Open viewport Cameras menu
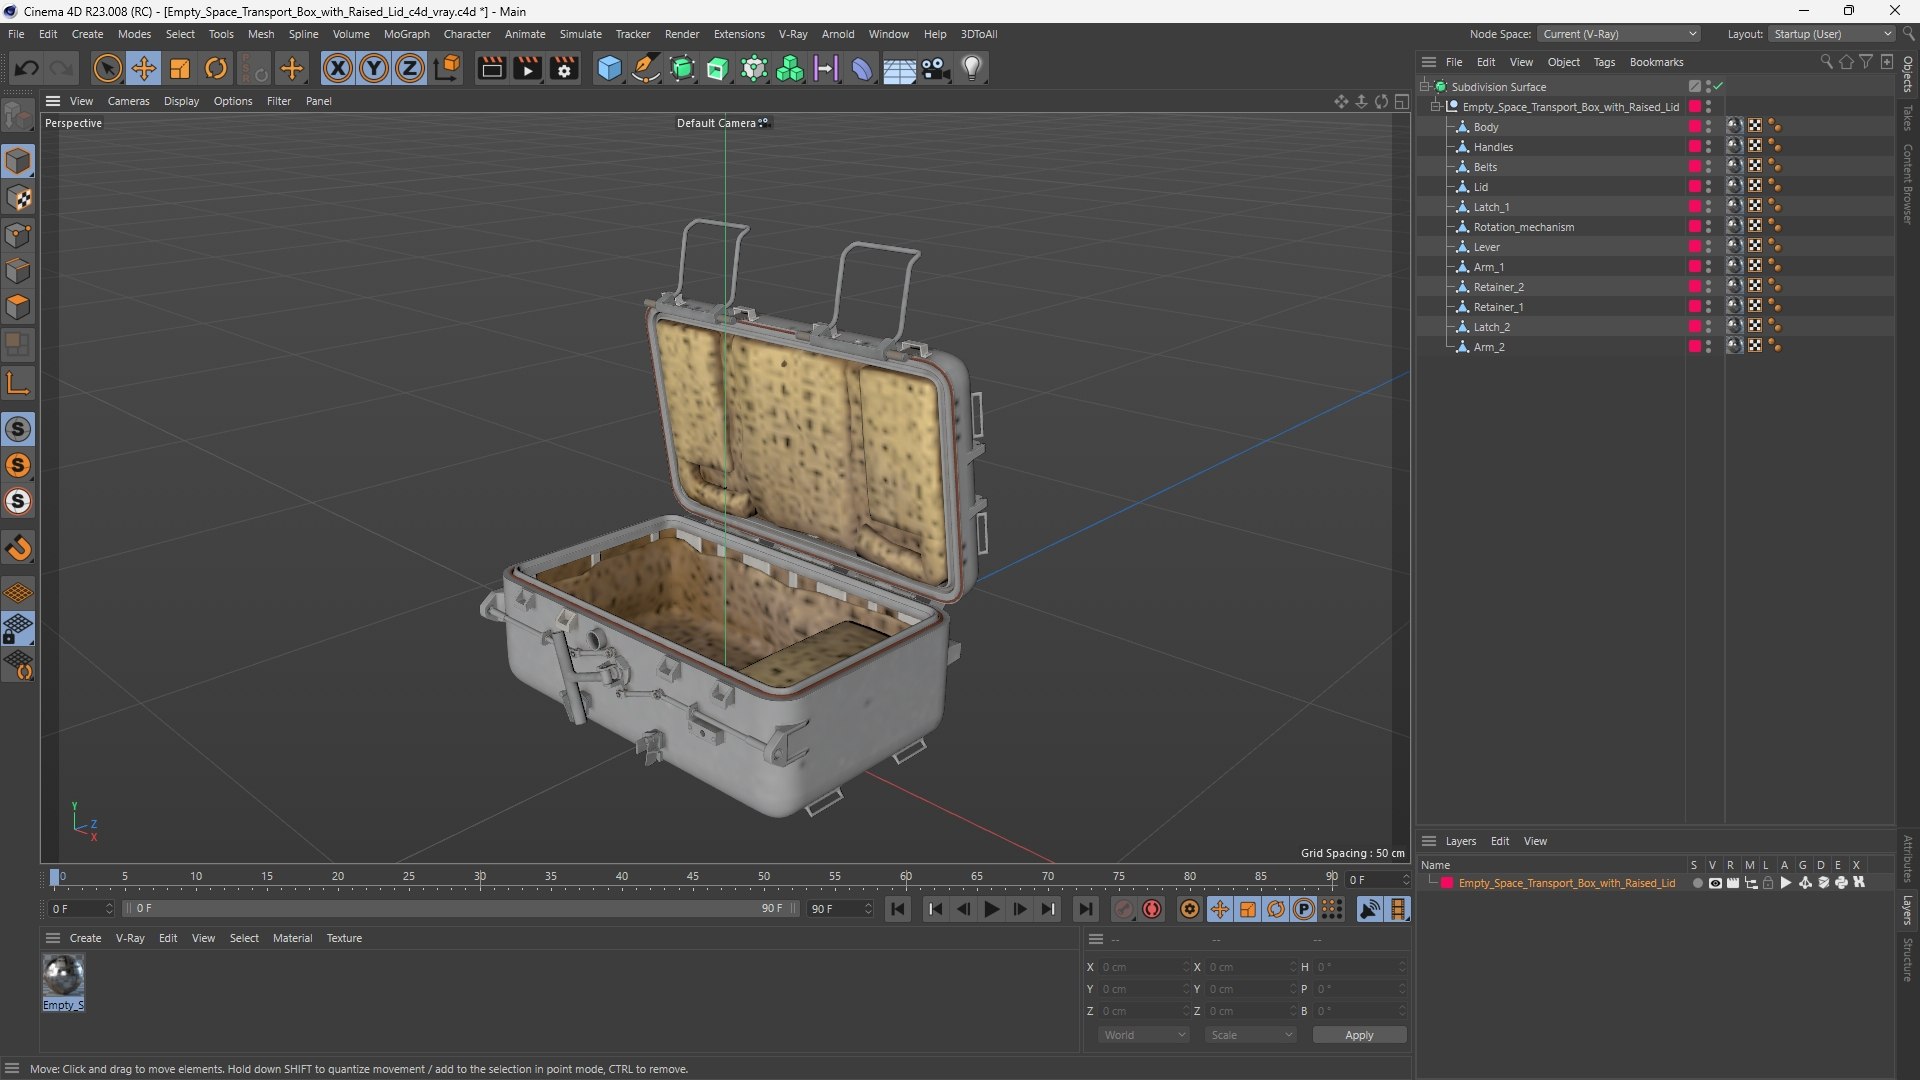Image resolution: width=1920 pixels, height=1080 pixels. pyautogui.click(x=128, y=101)
